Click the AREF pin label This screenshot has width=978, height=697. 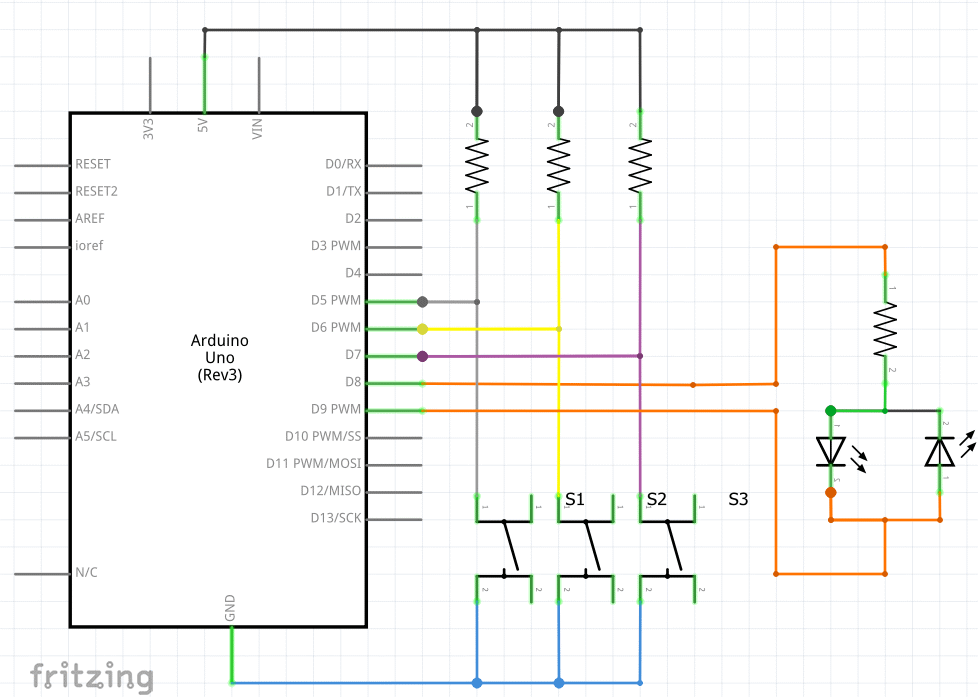(90, 218)
